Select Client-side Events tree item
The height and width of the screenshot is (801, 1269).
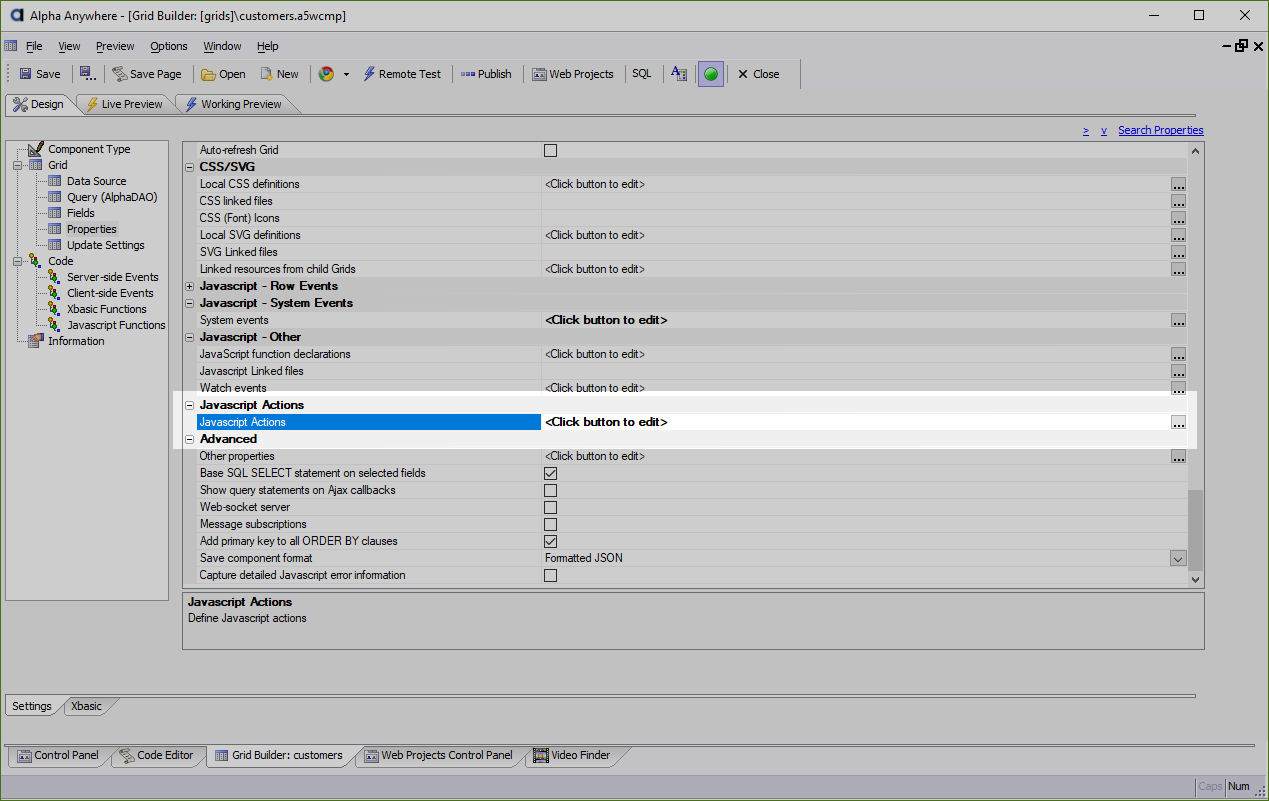click(x=110, y=293)
